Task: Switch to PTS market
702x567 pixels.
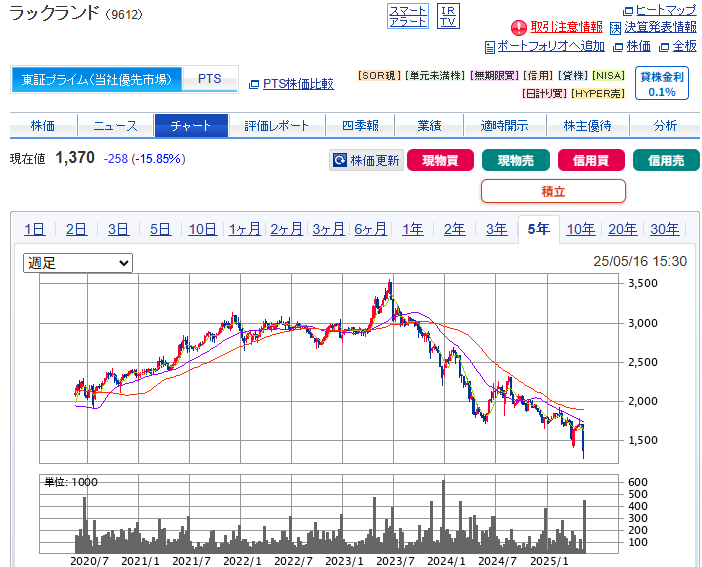Action: [x=210, y=79]
